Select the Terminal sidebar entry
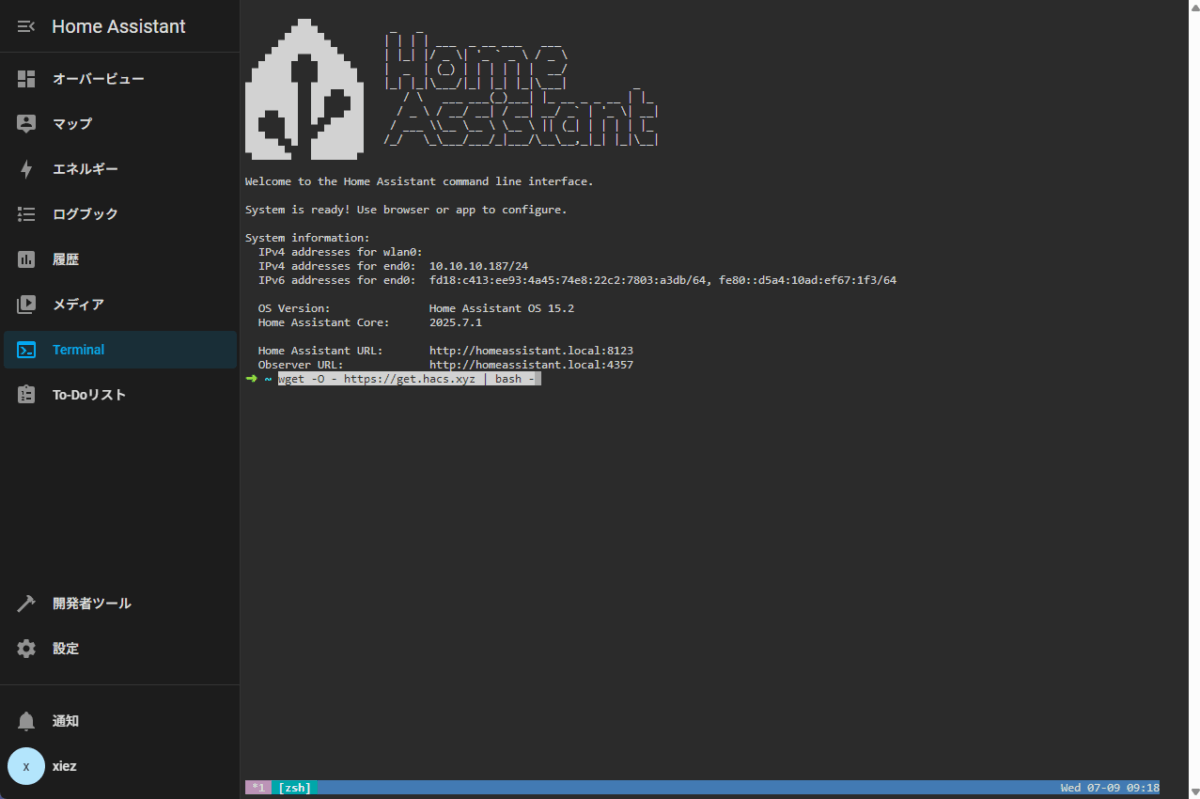Image resolution: width=1200 pixels, height=799 pixels. click(120, 349)
